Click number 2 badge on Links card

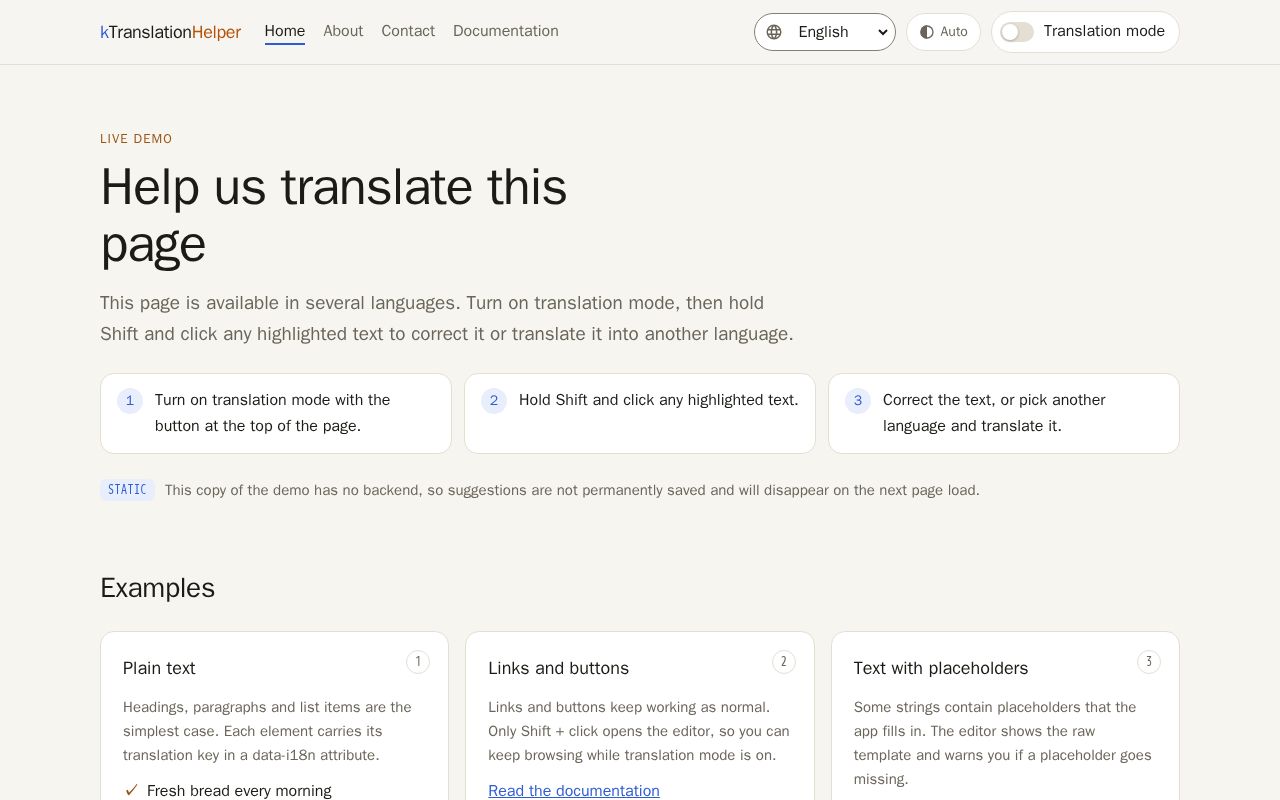(784, 662)
